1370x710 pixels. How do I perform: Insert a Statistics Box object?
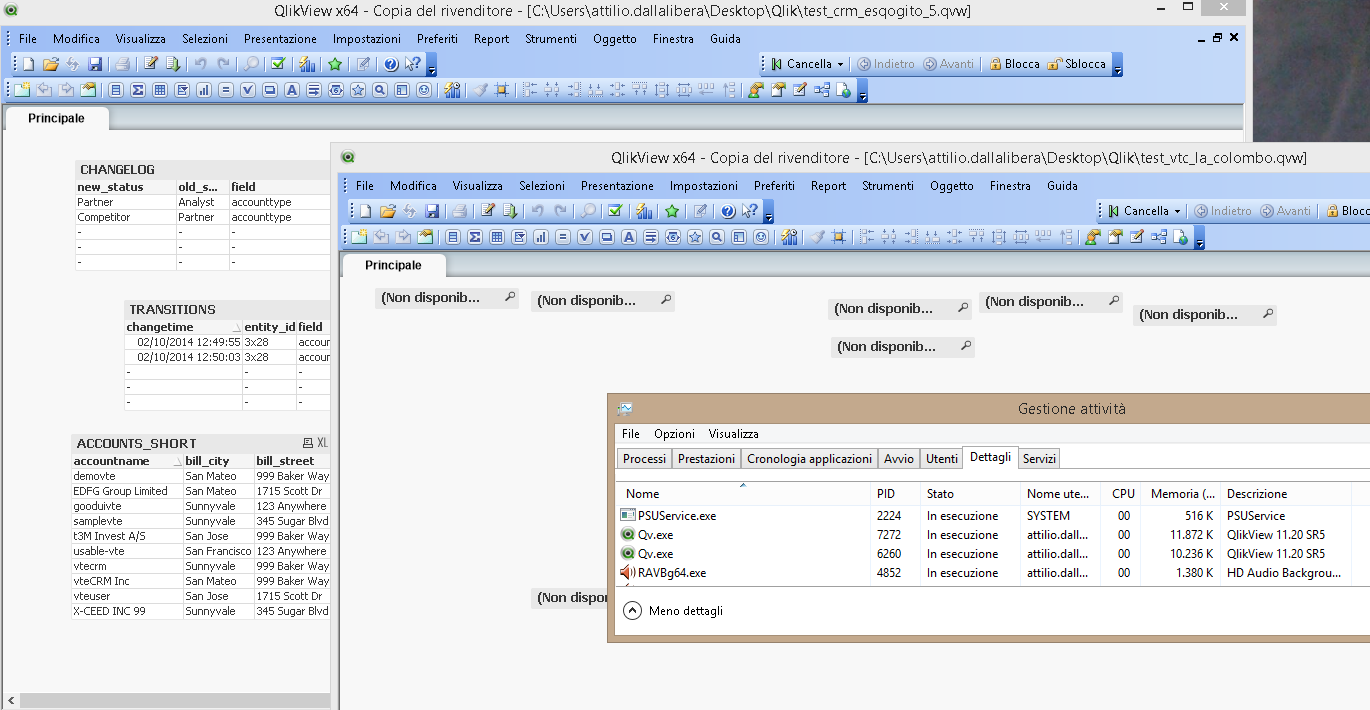point(139,89)
